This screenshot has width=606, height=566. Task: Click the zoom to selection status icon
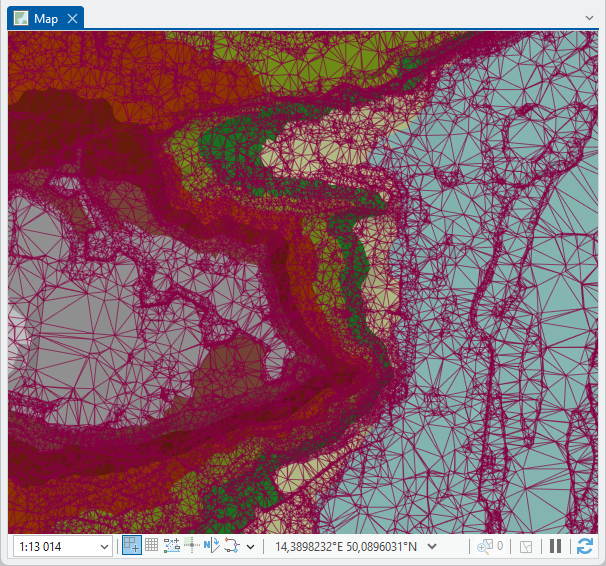pyautogui.click(x=526, y=546)
